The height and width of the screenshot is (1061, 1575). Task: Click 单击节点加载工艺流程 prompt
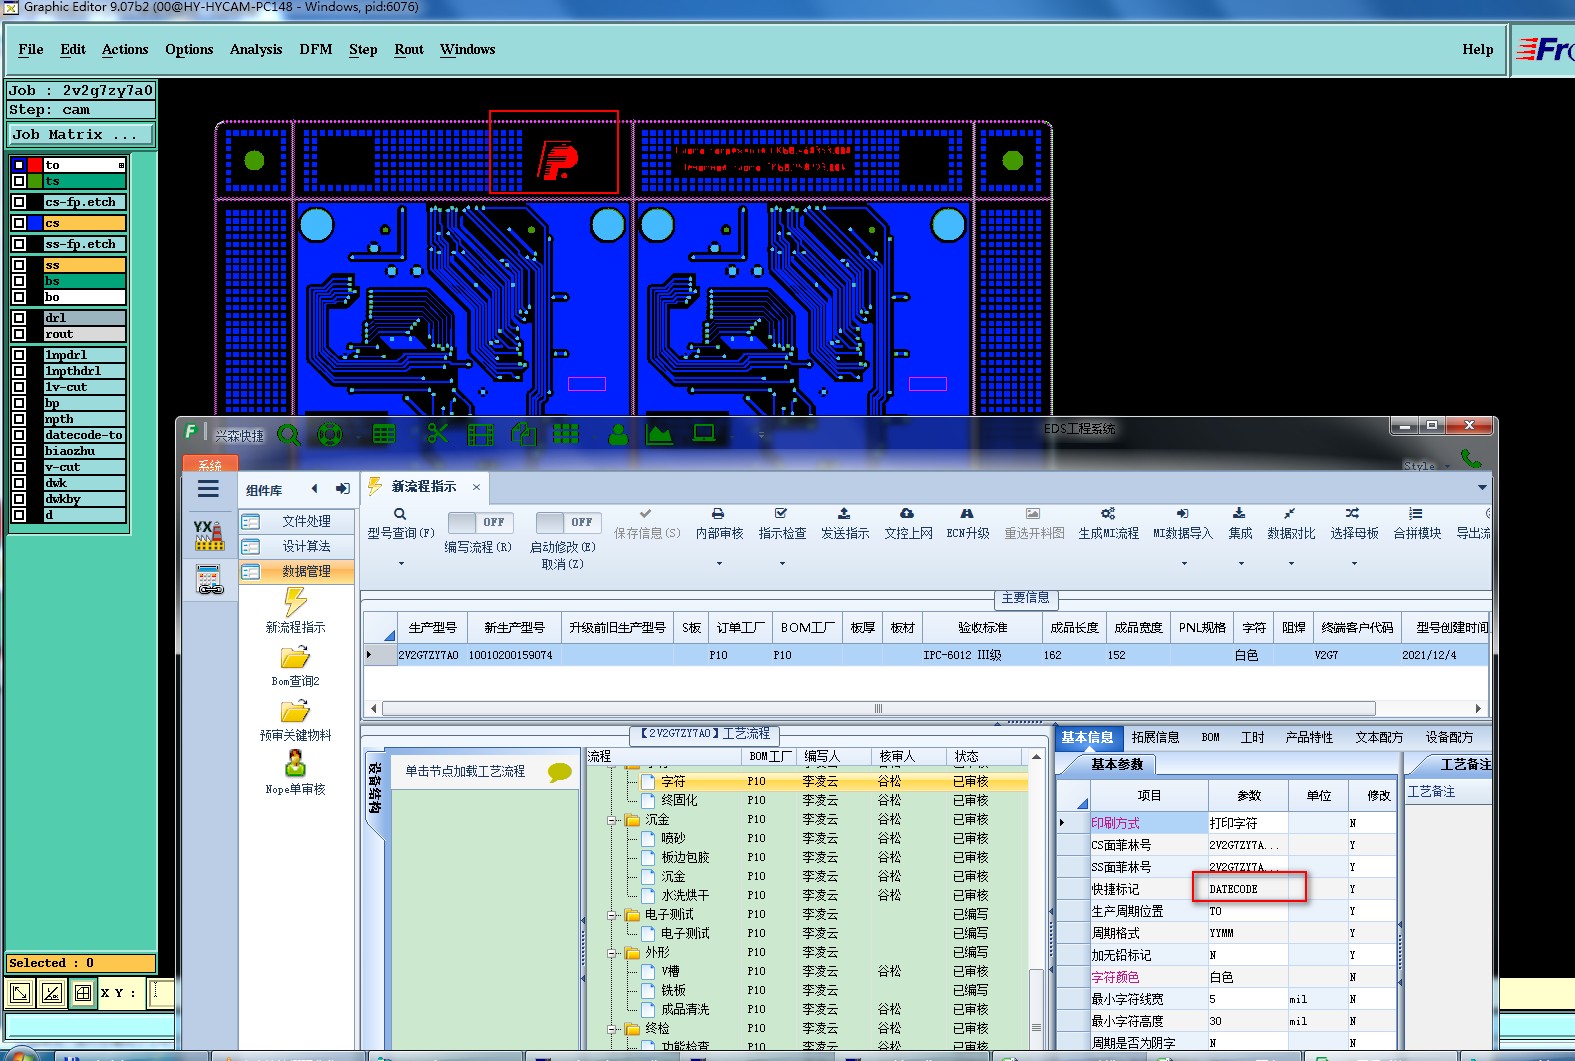click(x=465, y=771)
